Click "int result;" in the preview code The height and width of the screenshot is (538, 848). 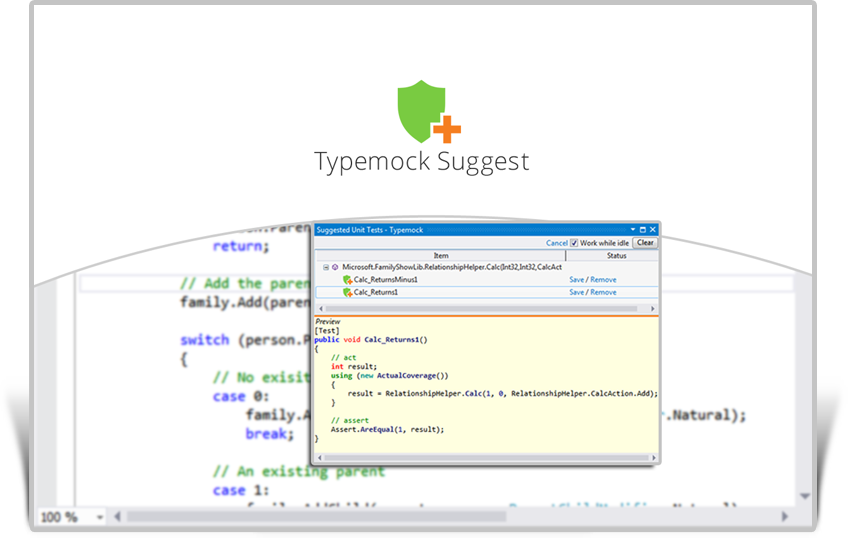354,366
